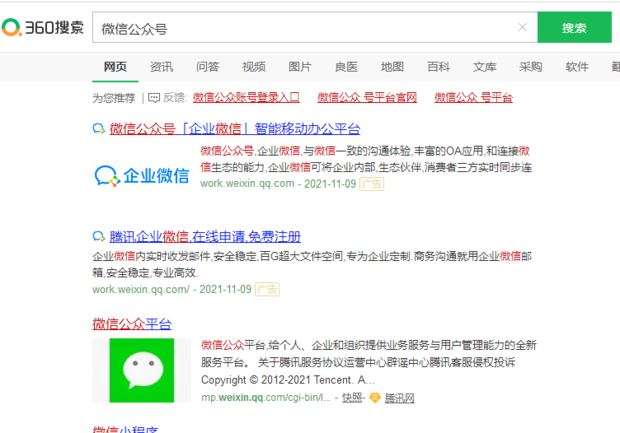
Task: Click the 微信公众平台 description text
Action: tap(369, 362)
